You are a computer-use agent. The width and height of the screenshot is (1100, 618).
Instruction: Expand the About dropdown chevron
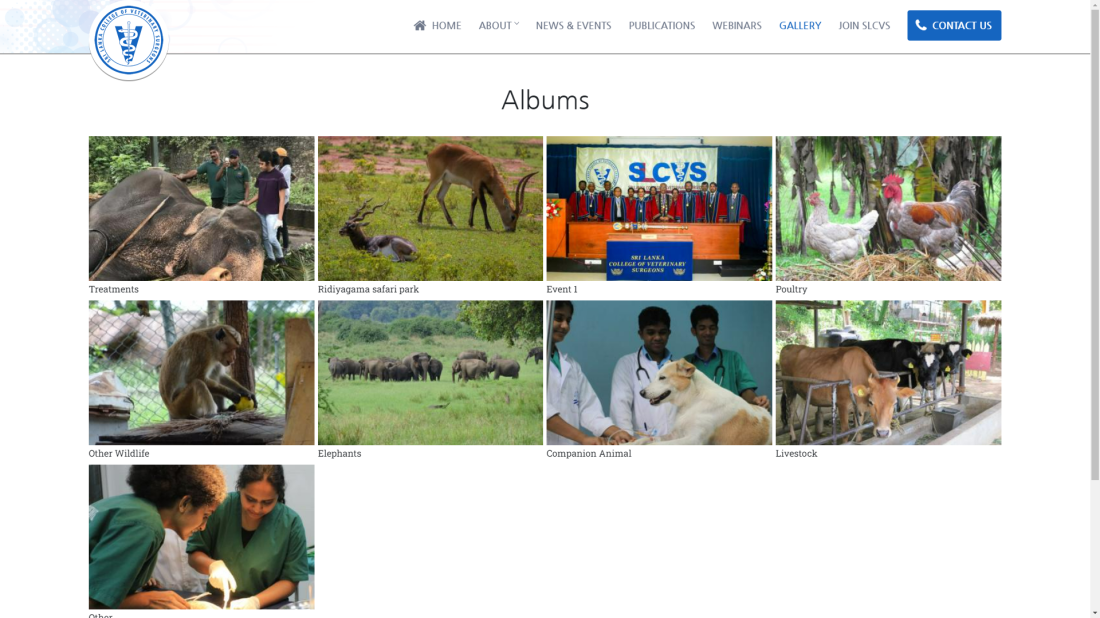coord(517,24)
